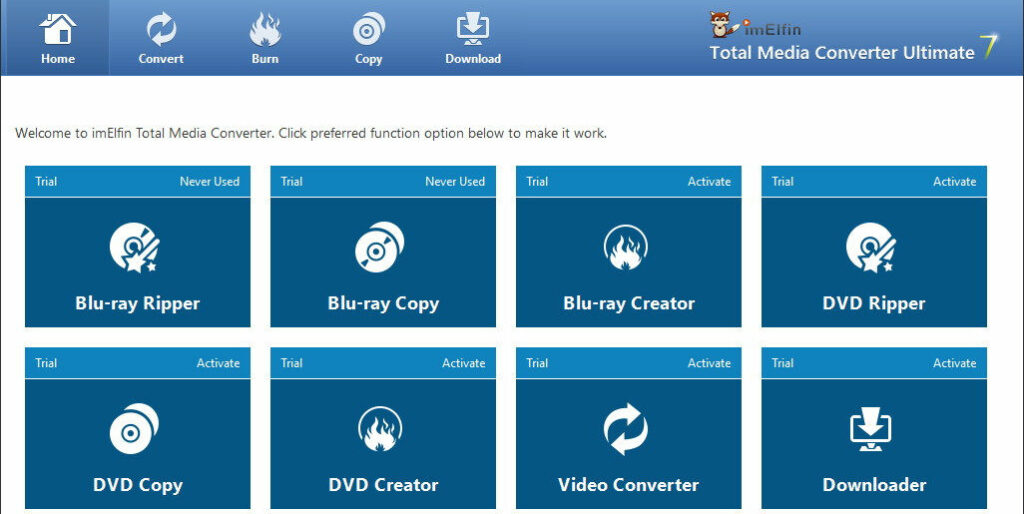Image resolution: width=1024 pixels, height=514 pixels.
Task: Click Activate on the DVD Ripper tile
Action: pos(955,182)
